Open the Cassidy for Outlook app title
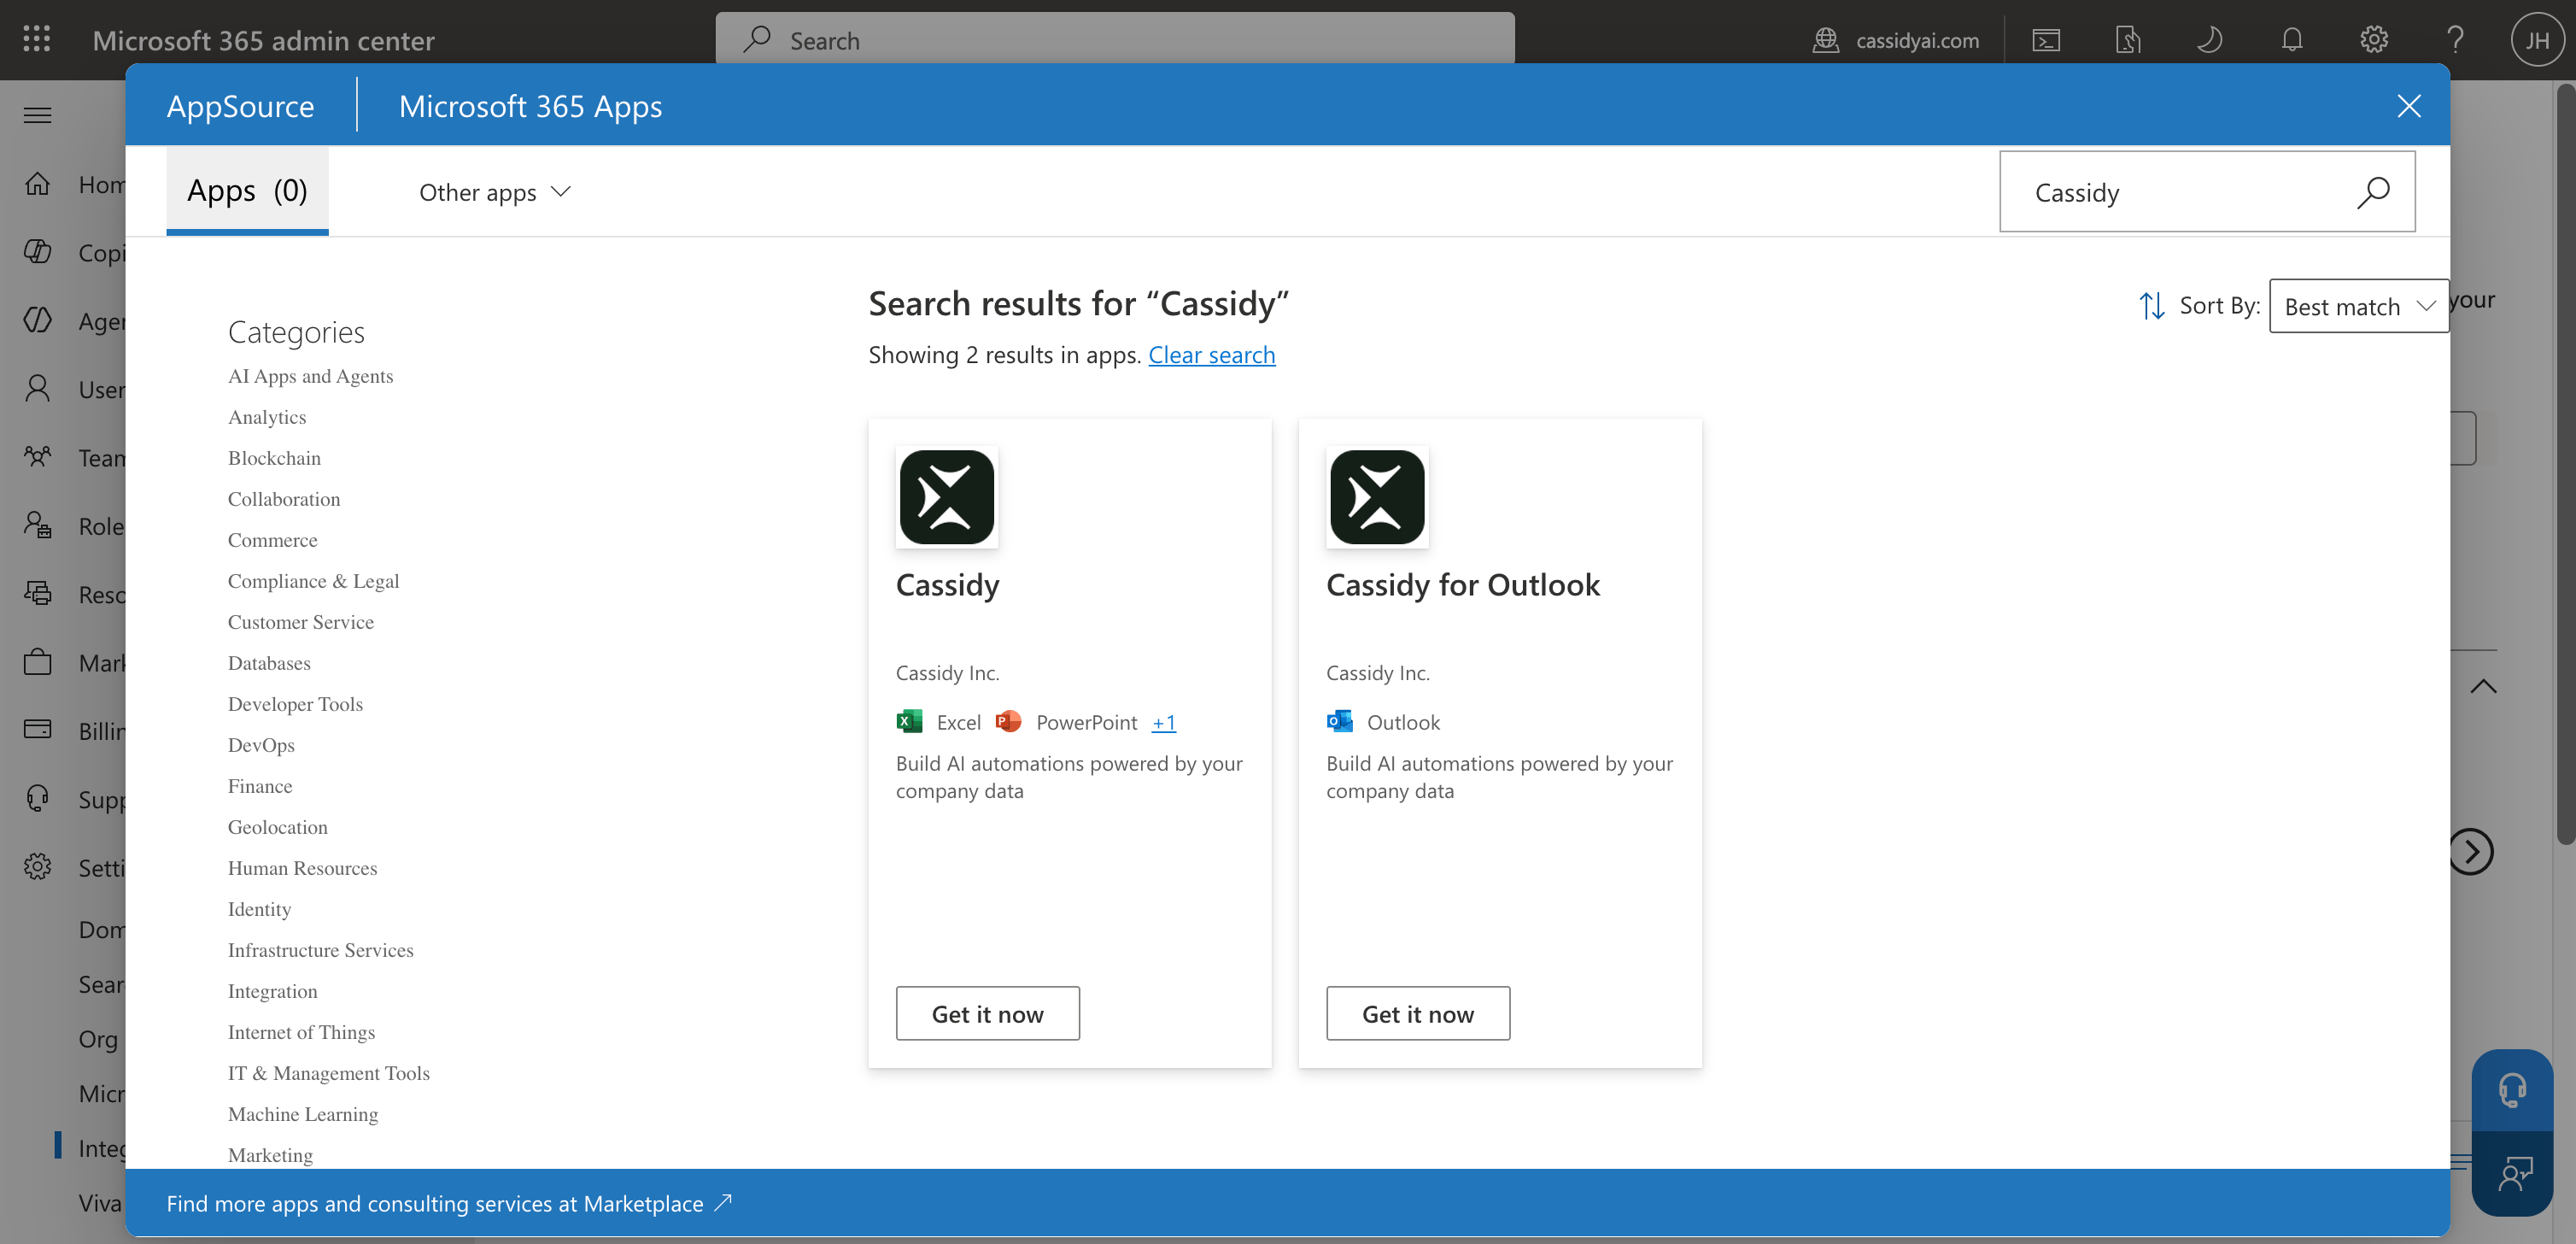 click(x=1463, y=585)
